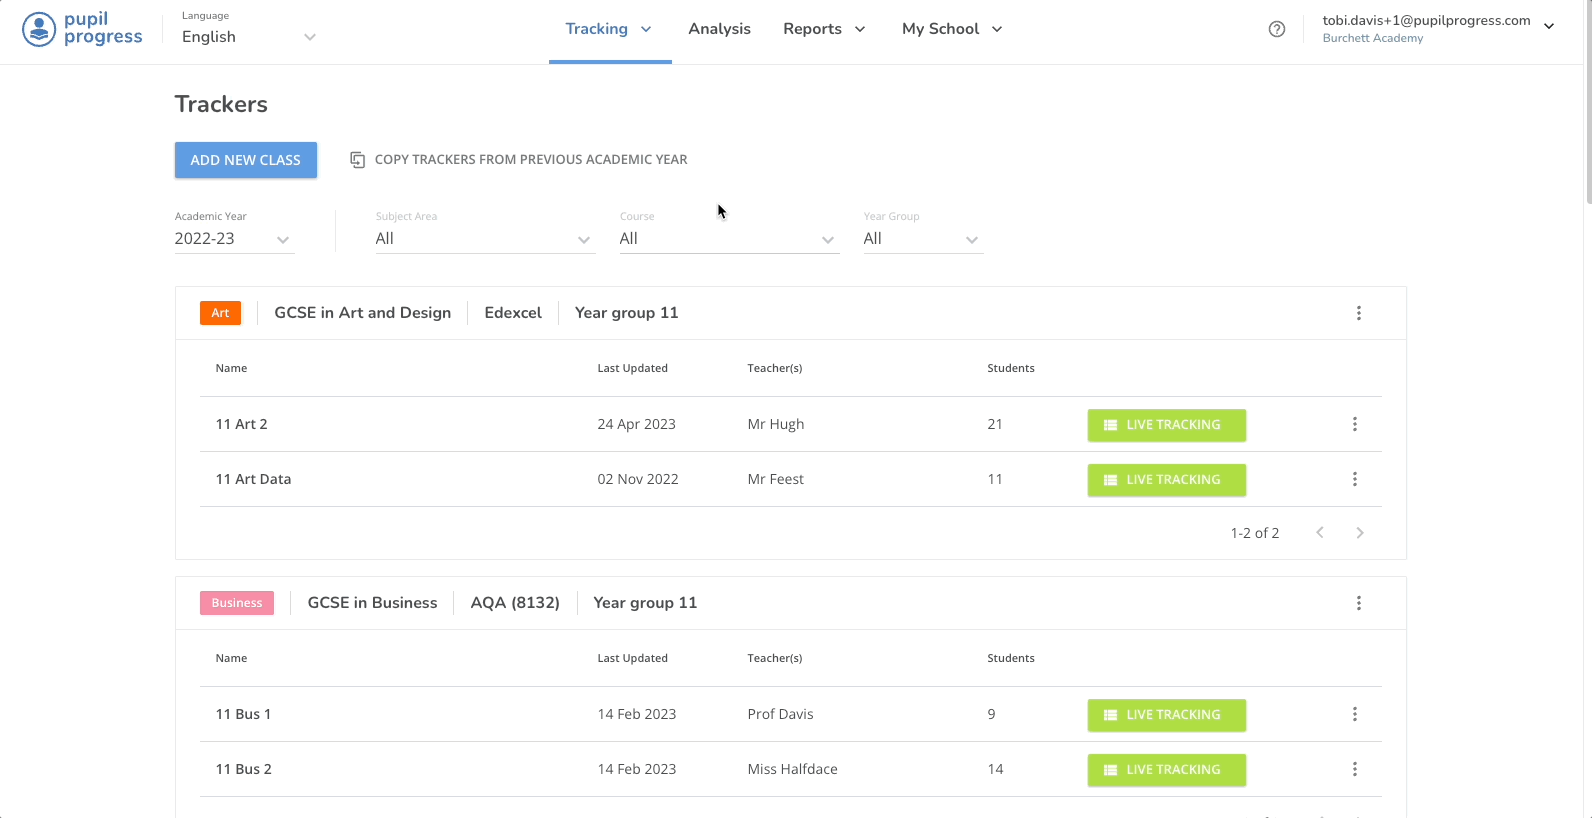1592x818 pixels.
Task: Open the Art tracker group options menu
Action: [x=1358, y=313]
